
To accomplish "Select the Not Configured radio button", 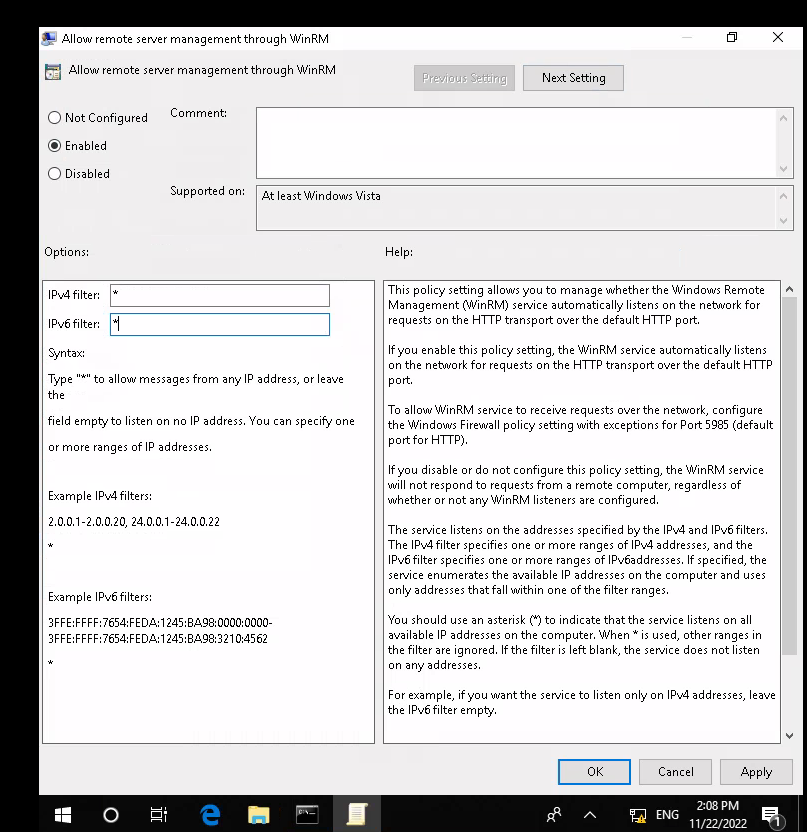I will click(98, 118).
